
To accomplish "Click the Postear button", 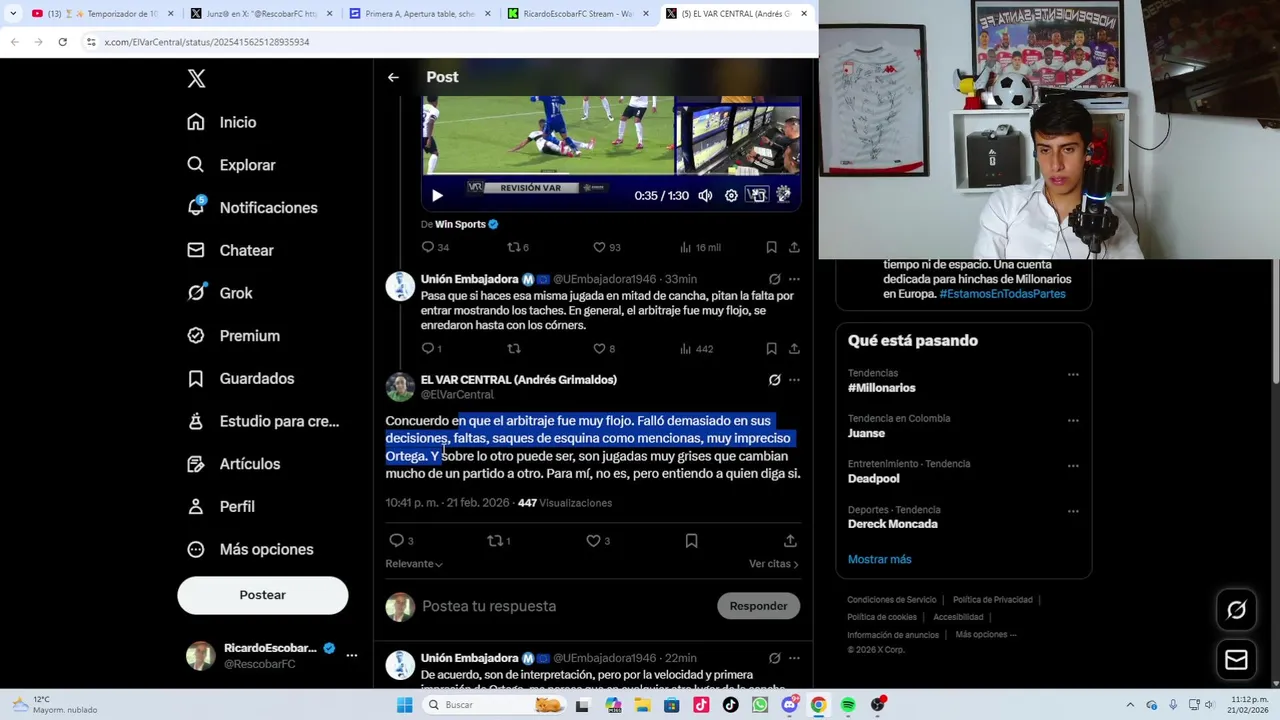I will tap(263, 595).
